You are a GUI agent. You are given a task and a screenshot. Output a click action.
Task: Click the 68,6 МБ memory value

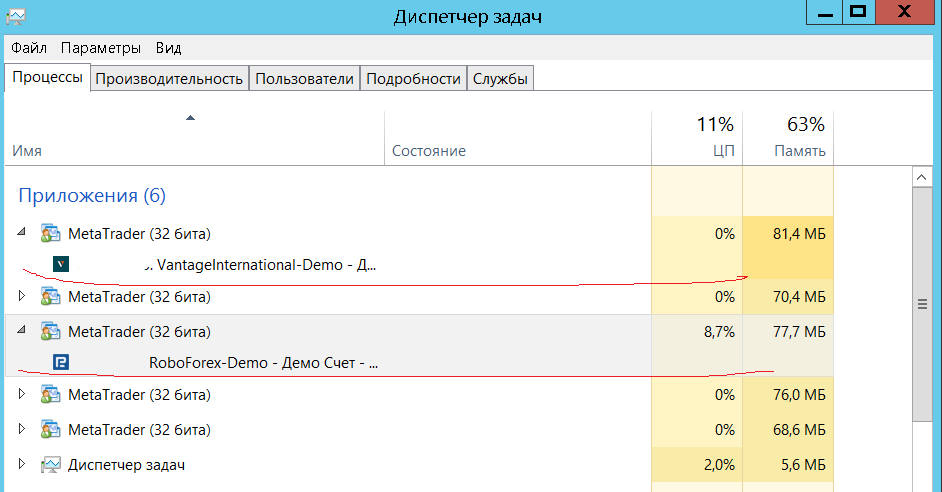coord(799,430)
